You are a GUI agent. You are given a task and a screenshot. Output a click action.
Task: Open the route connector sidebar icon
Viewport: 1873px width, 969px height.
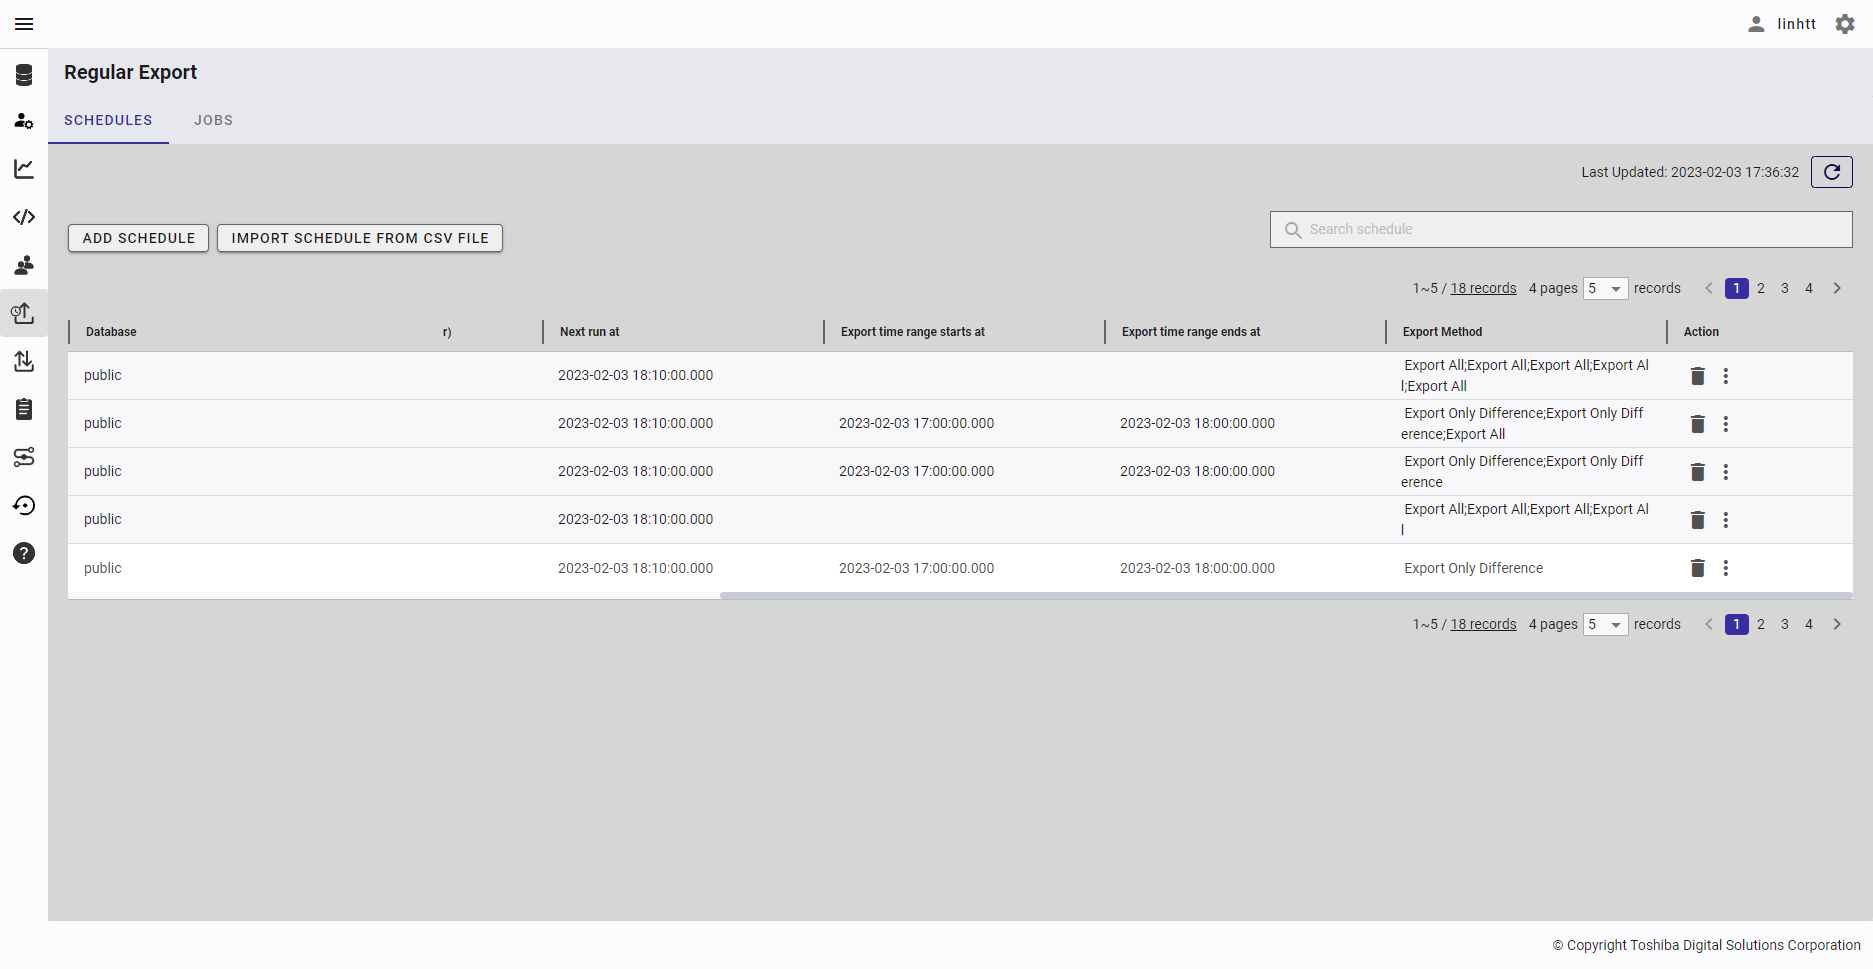pos(24,457)
